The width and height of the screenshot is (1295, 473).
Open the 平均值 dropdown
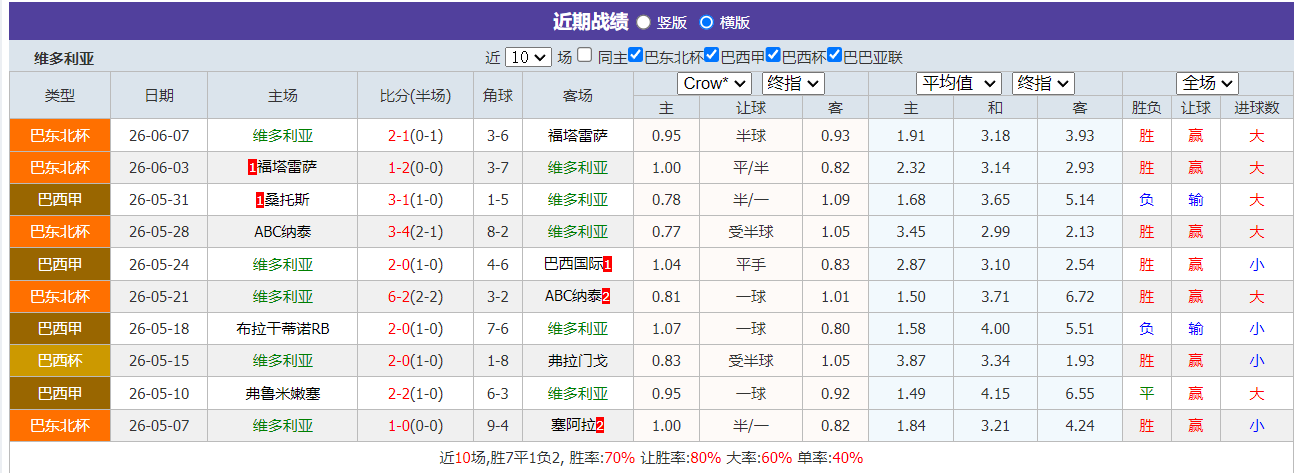click(959, 83)
